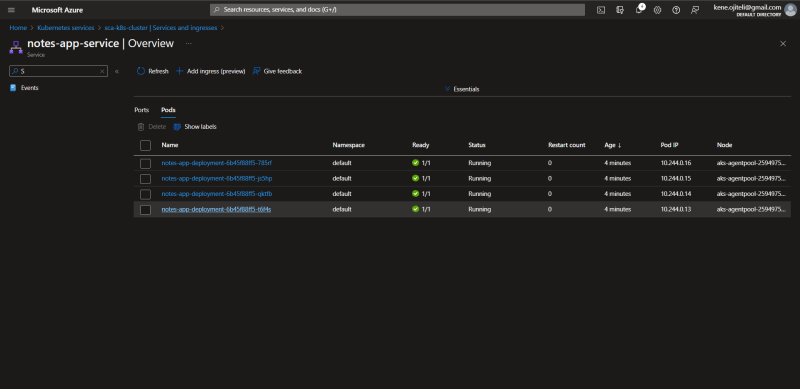
Task: Close the service blade with the X
Action: [x=783, y=44]
